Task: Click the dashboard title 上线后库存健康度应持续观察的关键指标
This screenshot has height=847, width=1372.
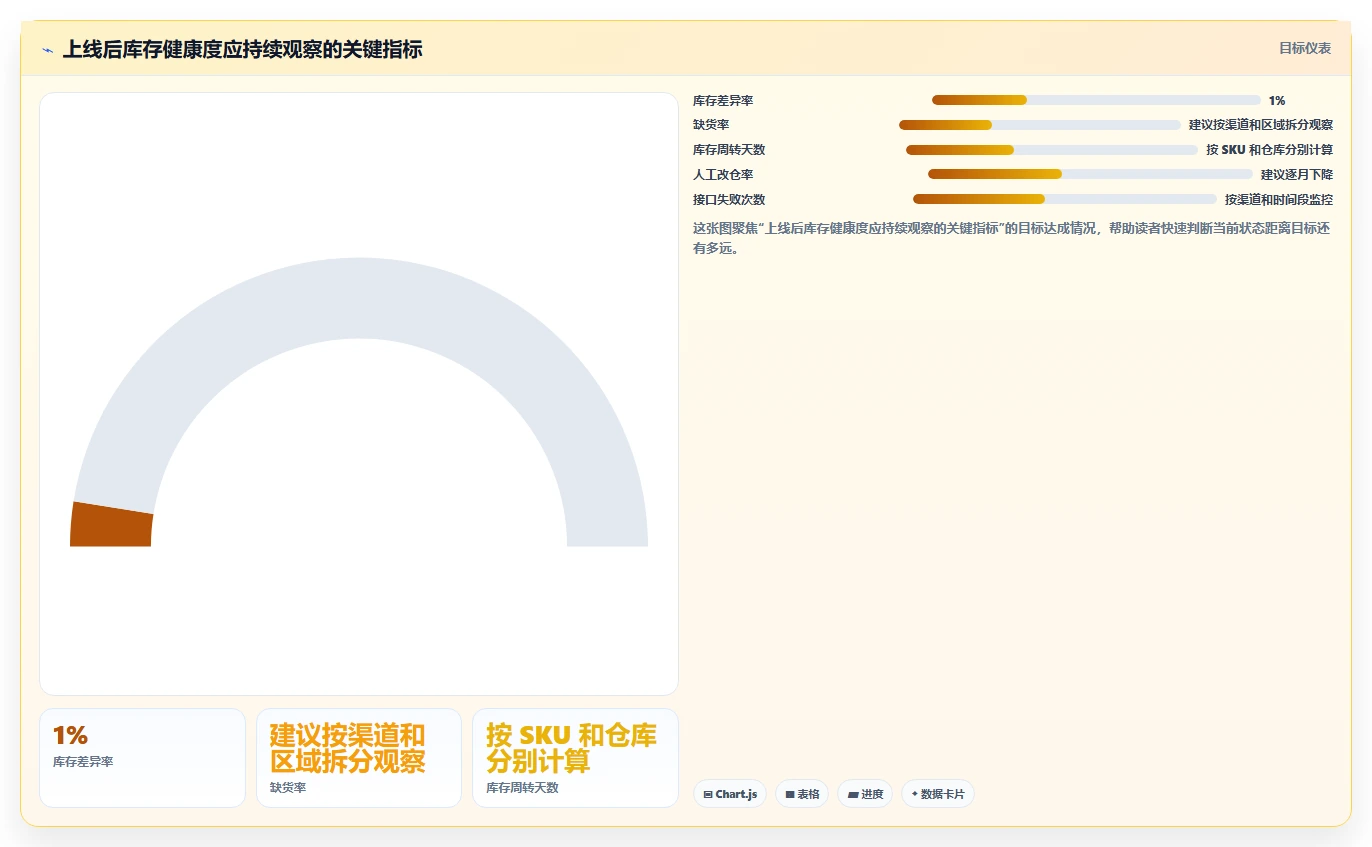Action: (243, 49)
